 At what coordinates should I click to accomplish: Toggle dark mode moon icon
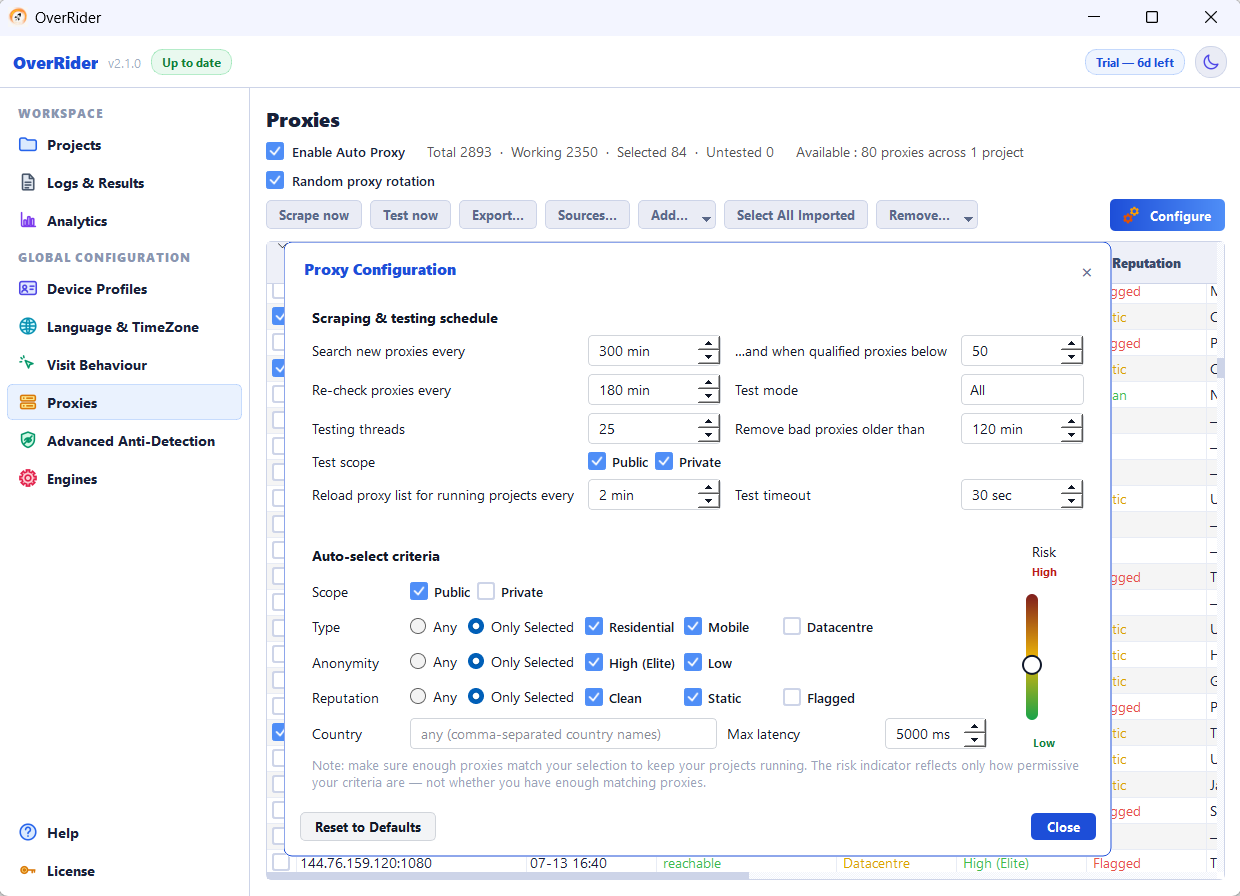coord(1211,63)
